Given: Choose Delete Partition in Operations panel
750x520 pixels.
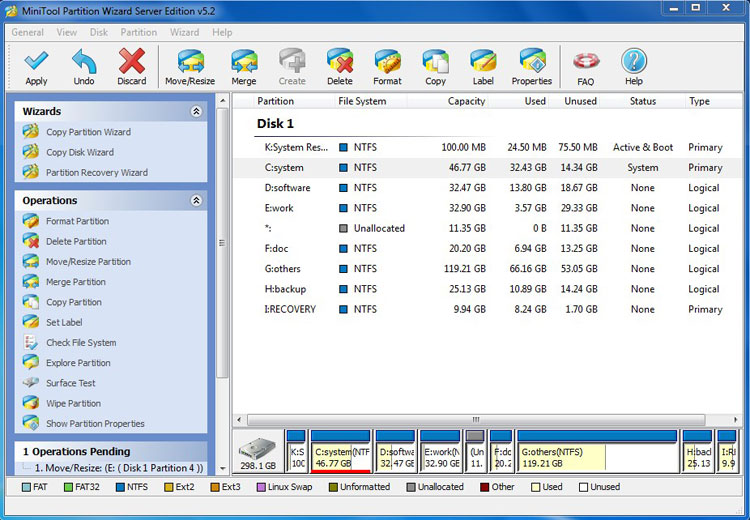Looking at the screenshot, I should pos(76,241).
